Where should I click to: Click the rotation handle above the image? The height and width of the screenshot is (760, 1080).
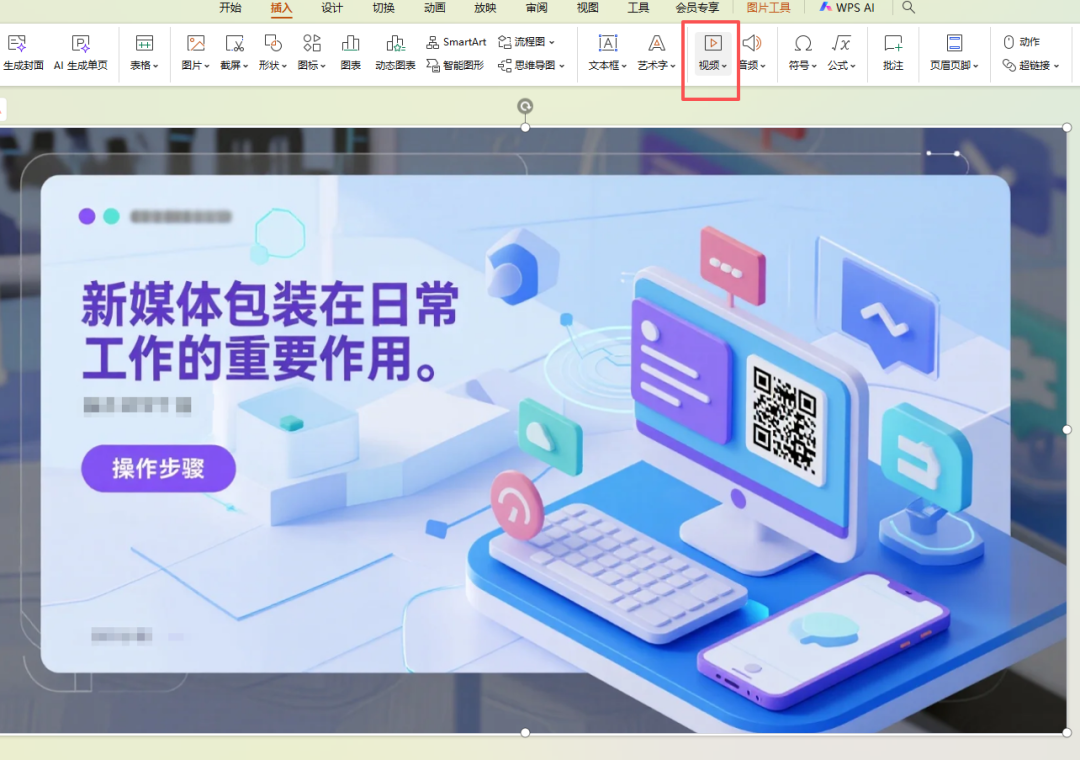[525, 106]
